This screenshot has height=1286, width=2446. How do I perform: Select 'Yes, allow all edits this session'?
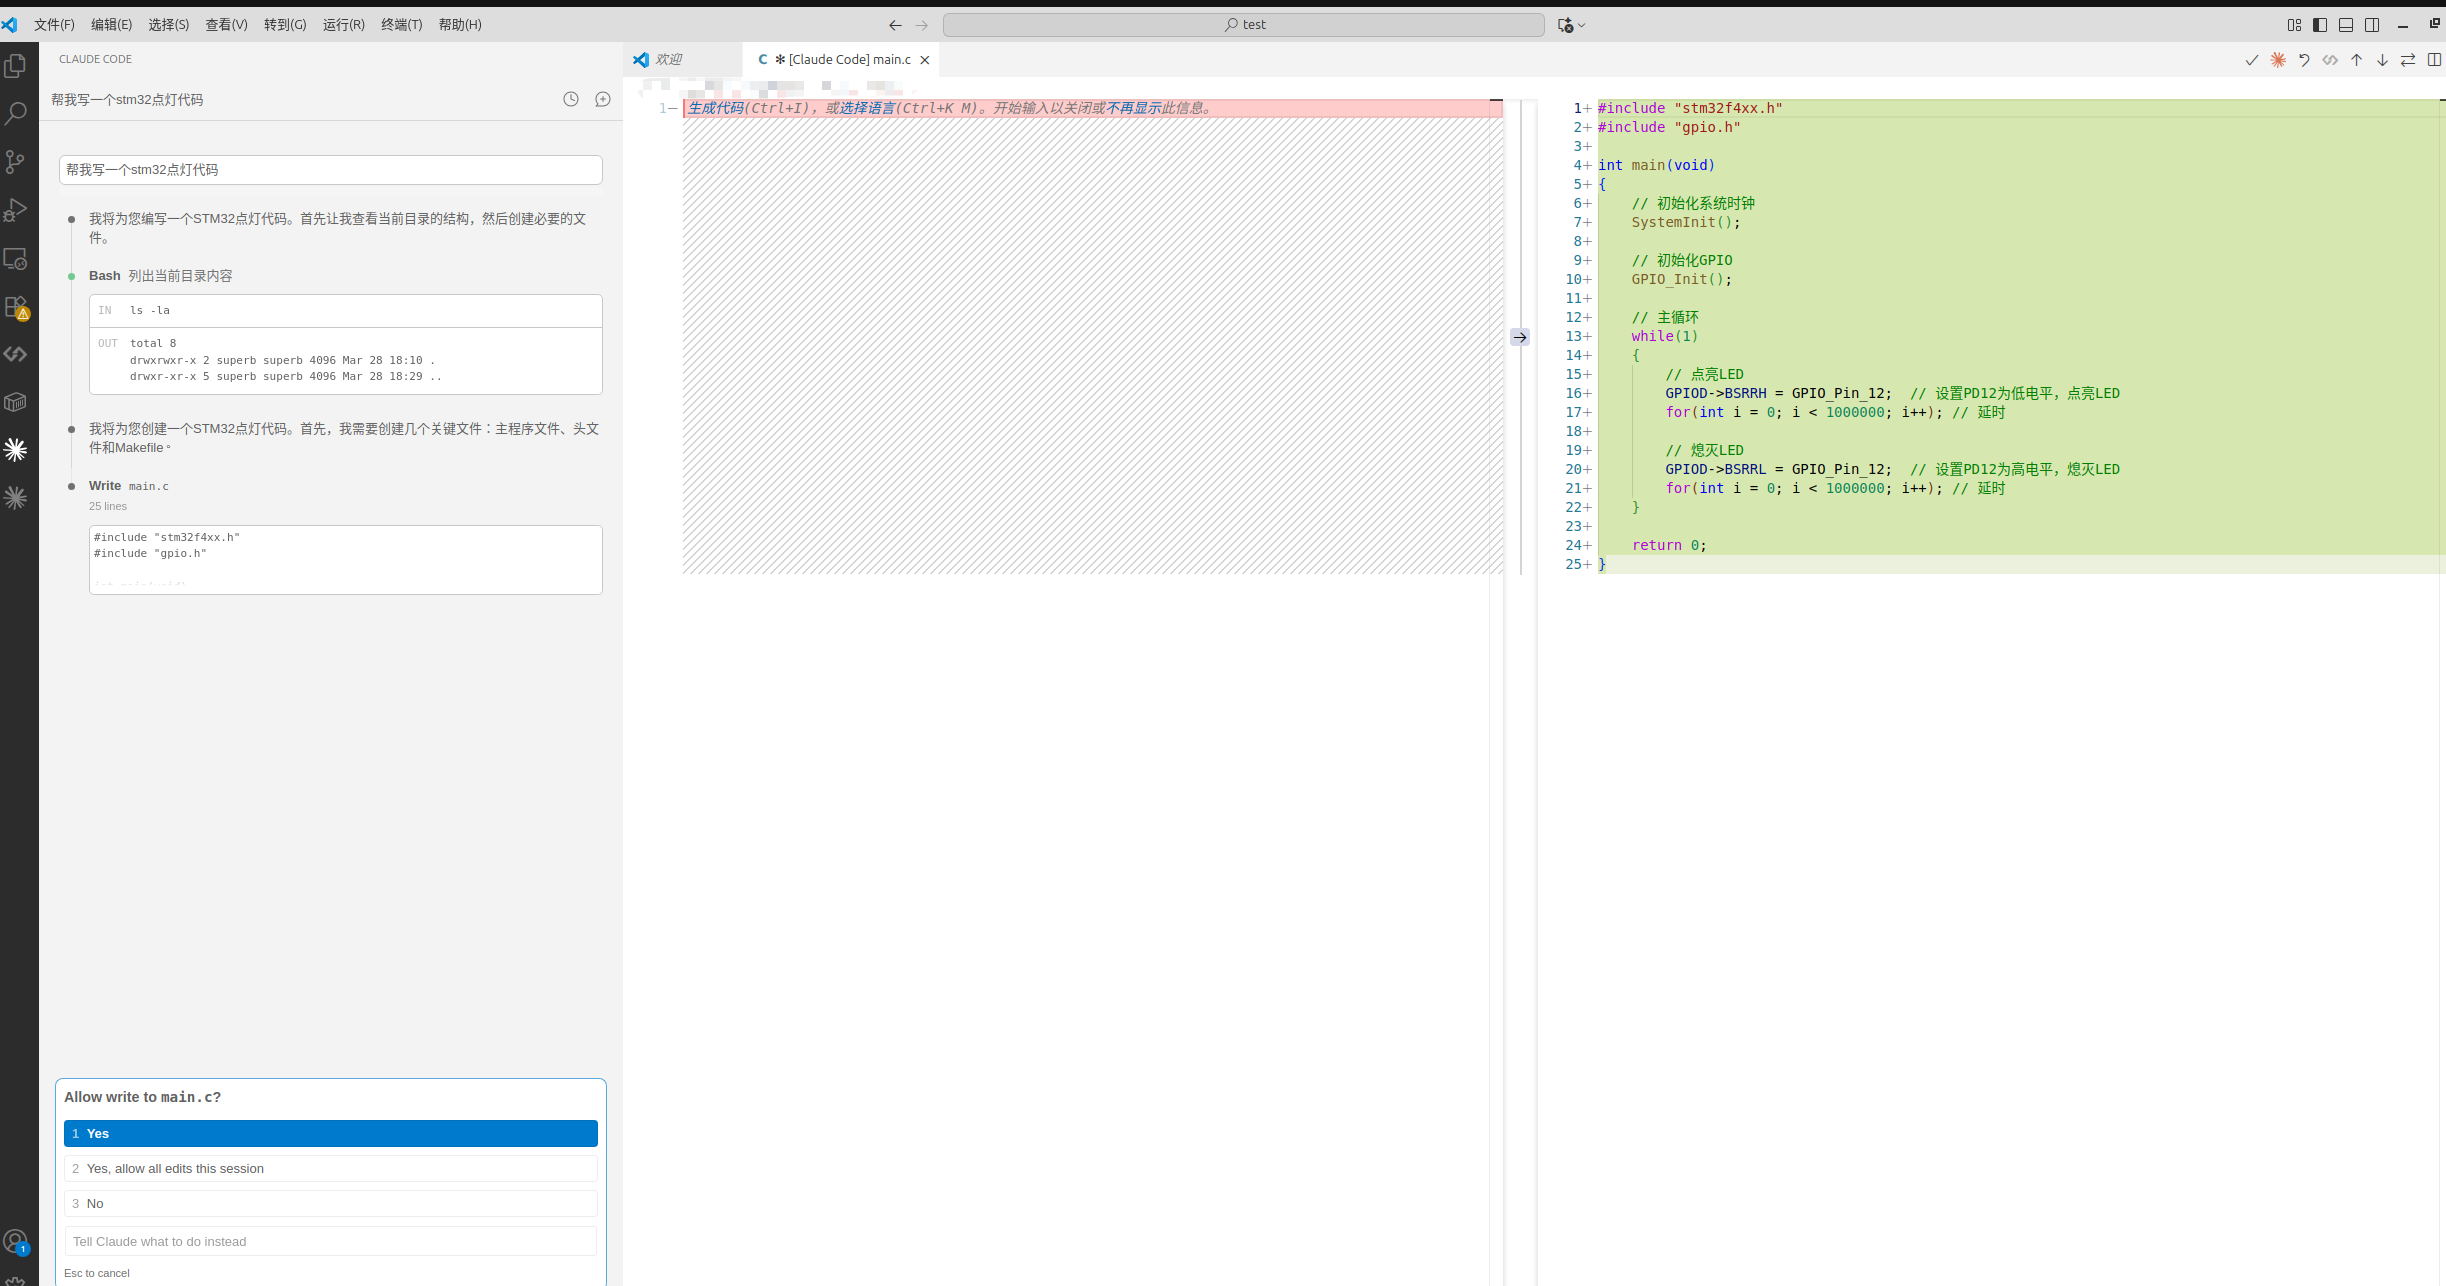click(331, 1168)
